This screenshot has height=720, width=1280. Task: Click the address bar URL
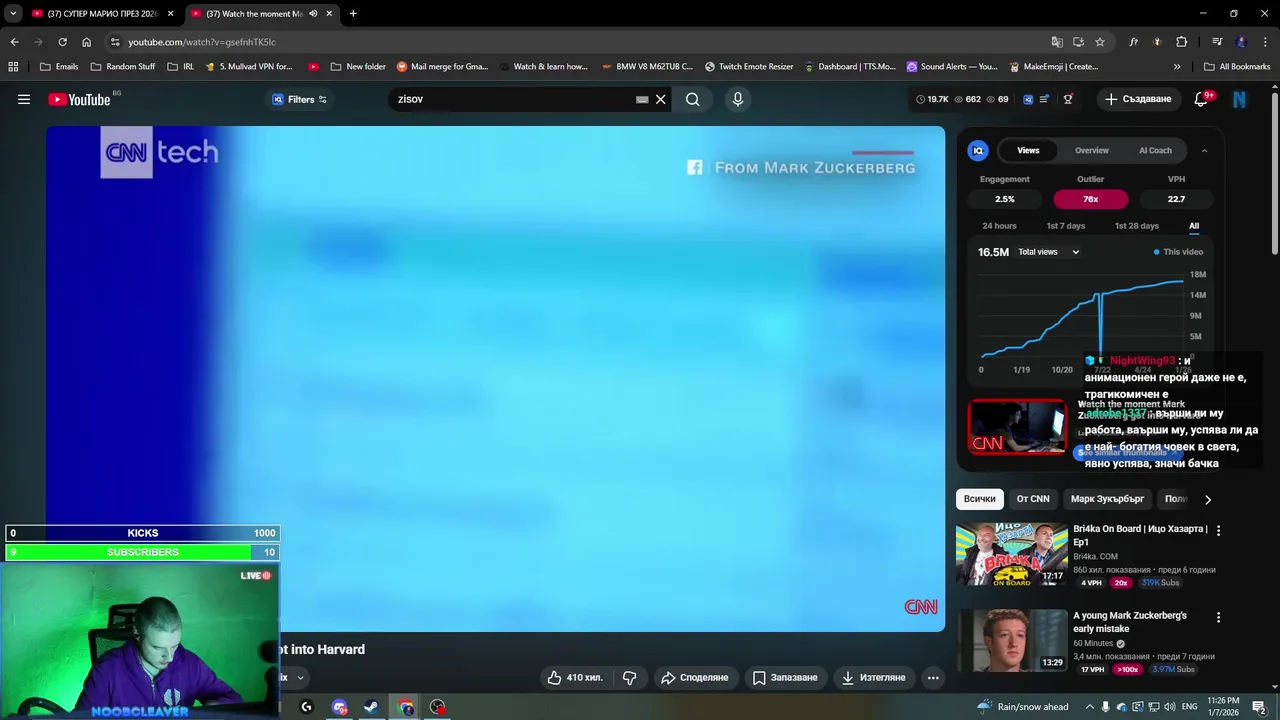(x=201, y=42)
